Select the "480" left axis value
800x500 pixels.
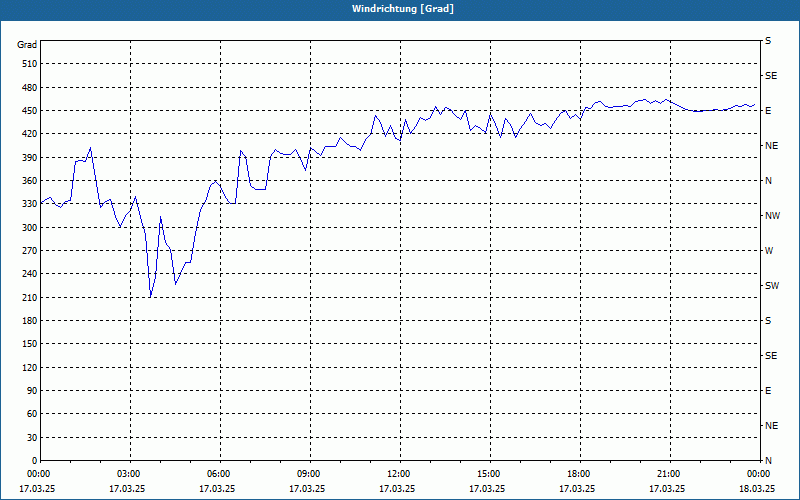30,87
